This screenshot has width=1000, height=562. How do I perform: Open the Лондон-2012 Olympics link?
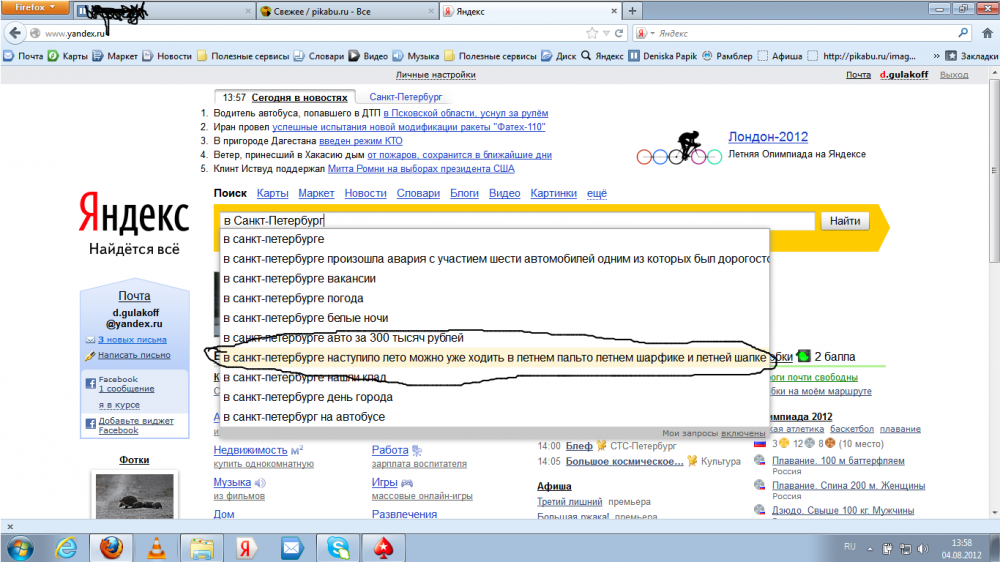768,137
